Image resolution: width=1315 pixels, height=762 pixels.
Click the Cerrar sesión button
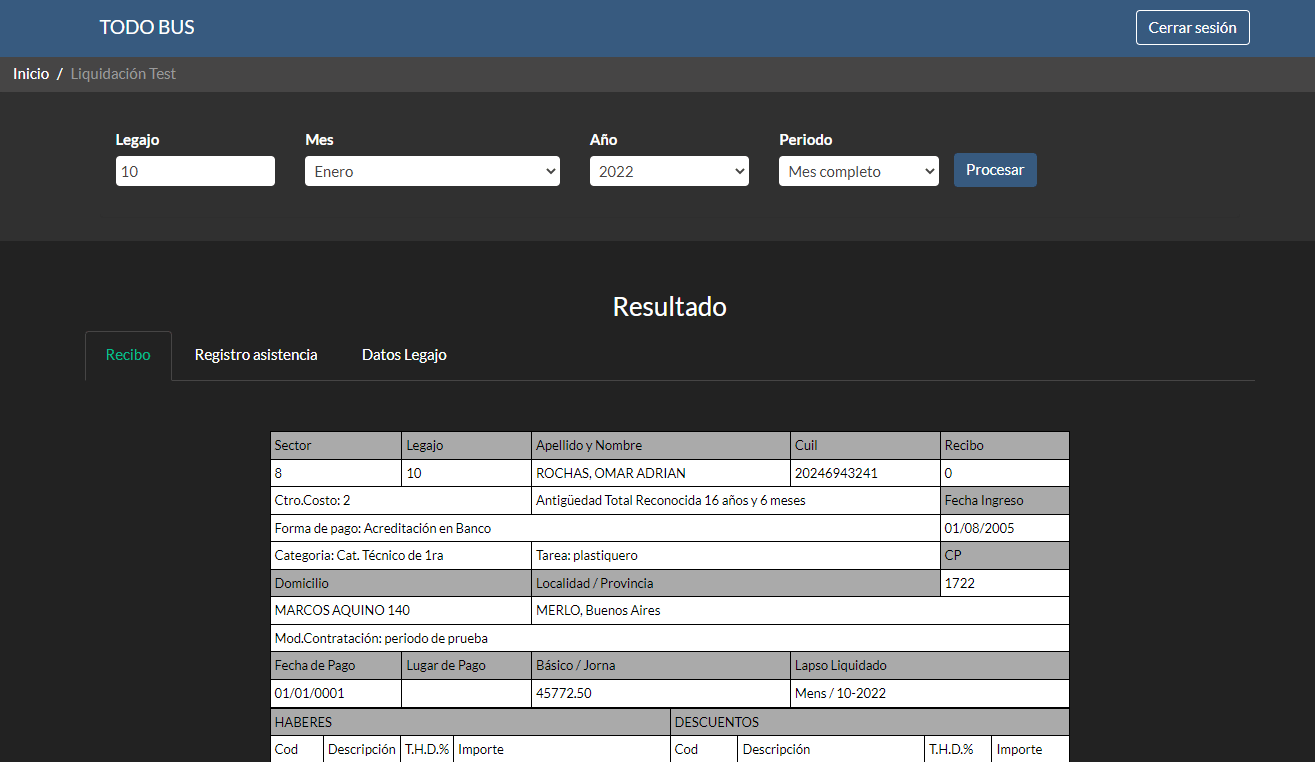pyautogui.click(x=1192, y=28)
